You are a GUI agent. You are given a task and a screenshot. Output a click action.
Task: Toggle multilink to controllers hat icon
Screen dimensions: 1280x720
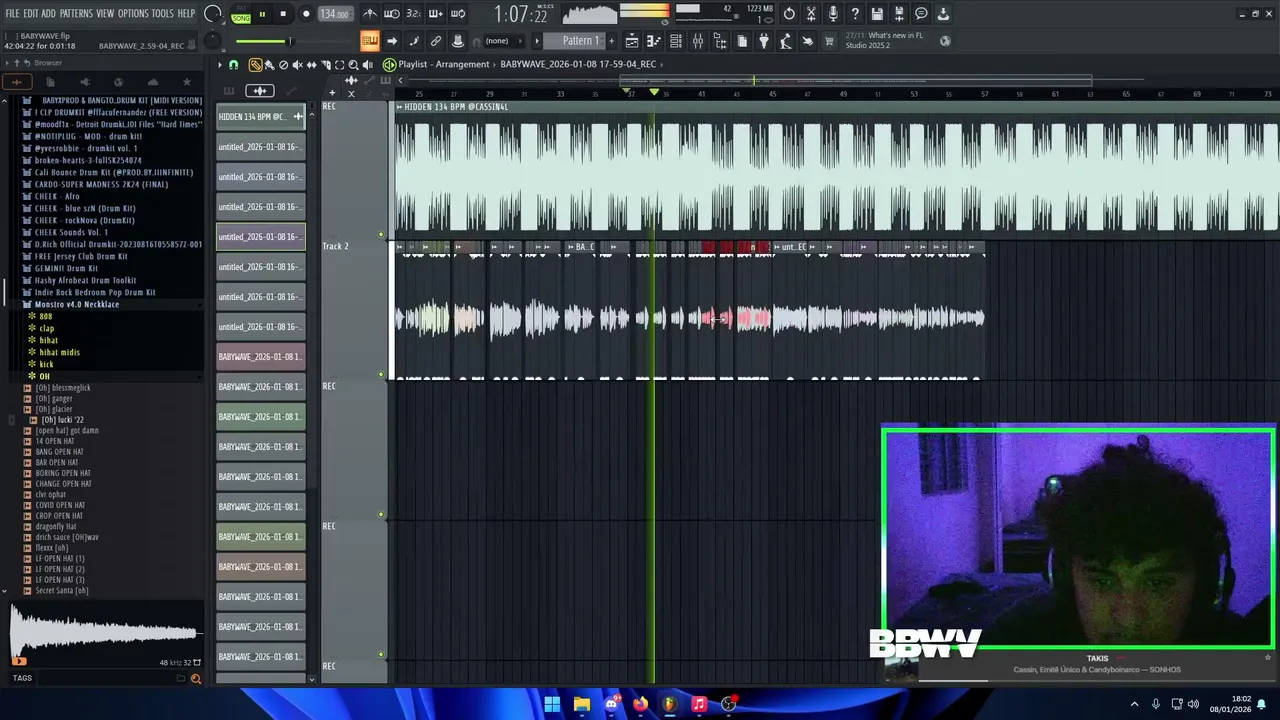click(458, 41)
